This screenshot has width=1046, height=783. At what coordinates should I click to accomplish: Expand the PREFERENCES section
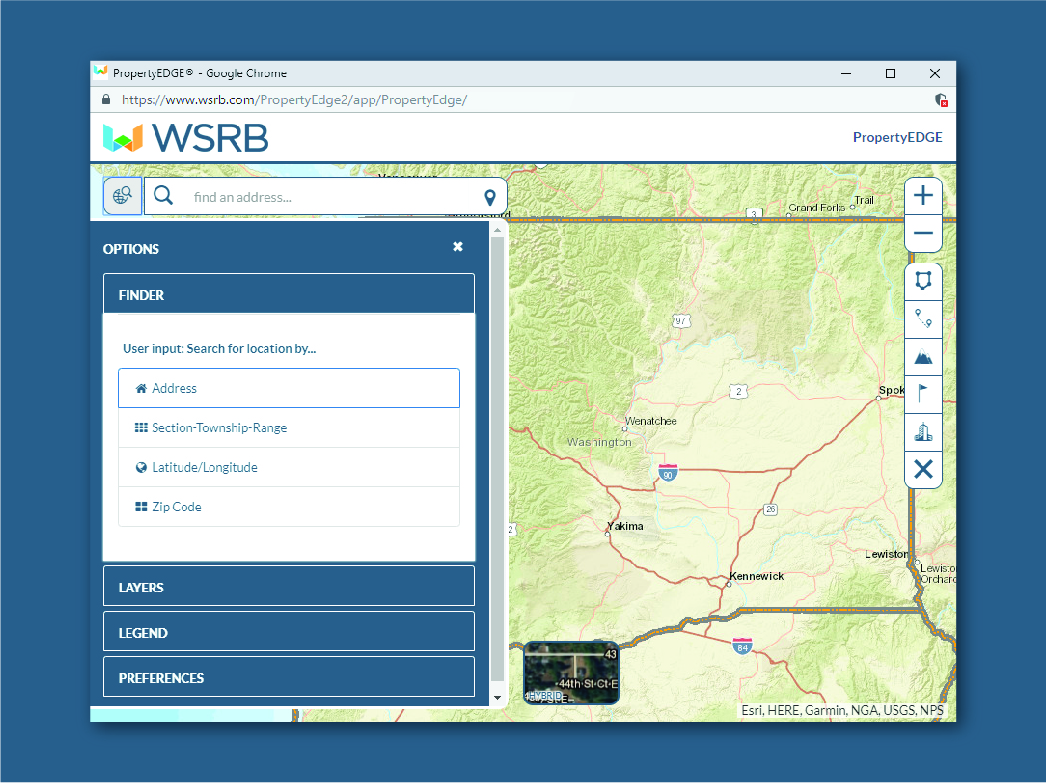[289, 676]
